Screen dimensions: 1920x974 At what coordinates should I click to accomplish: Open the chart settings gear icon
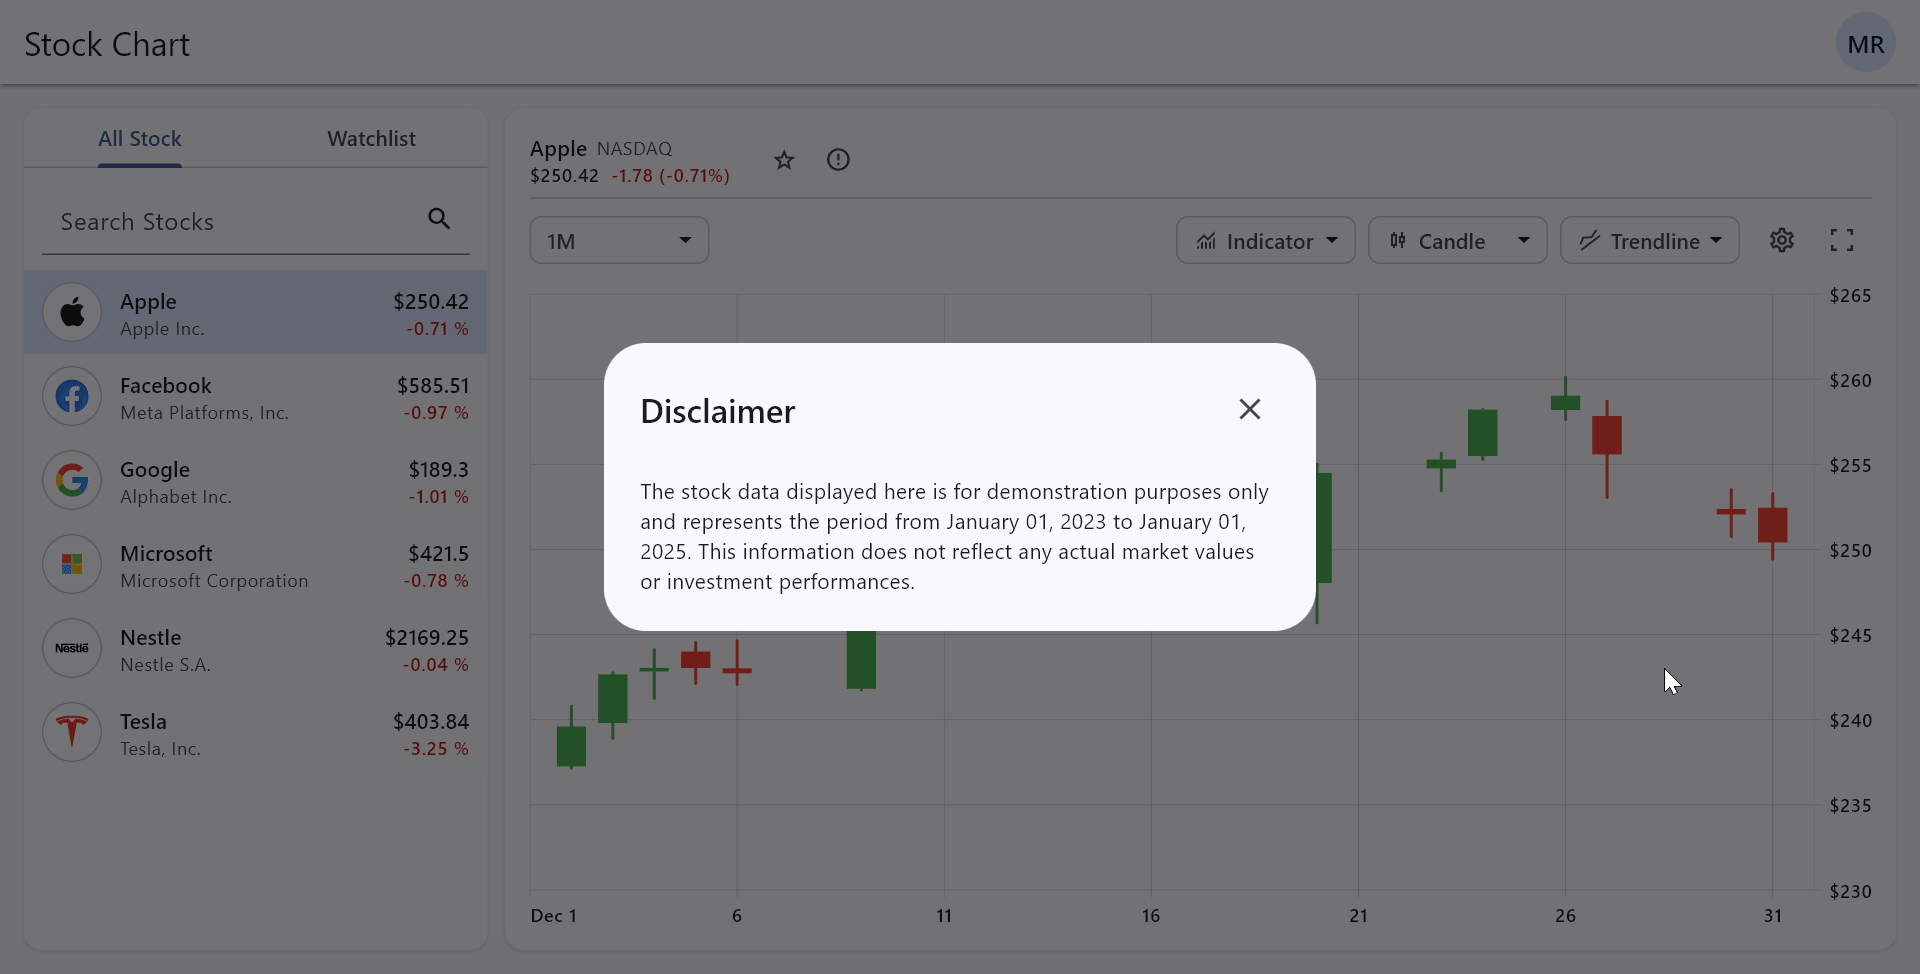1783,240
